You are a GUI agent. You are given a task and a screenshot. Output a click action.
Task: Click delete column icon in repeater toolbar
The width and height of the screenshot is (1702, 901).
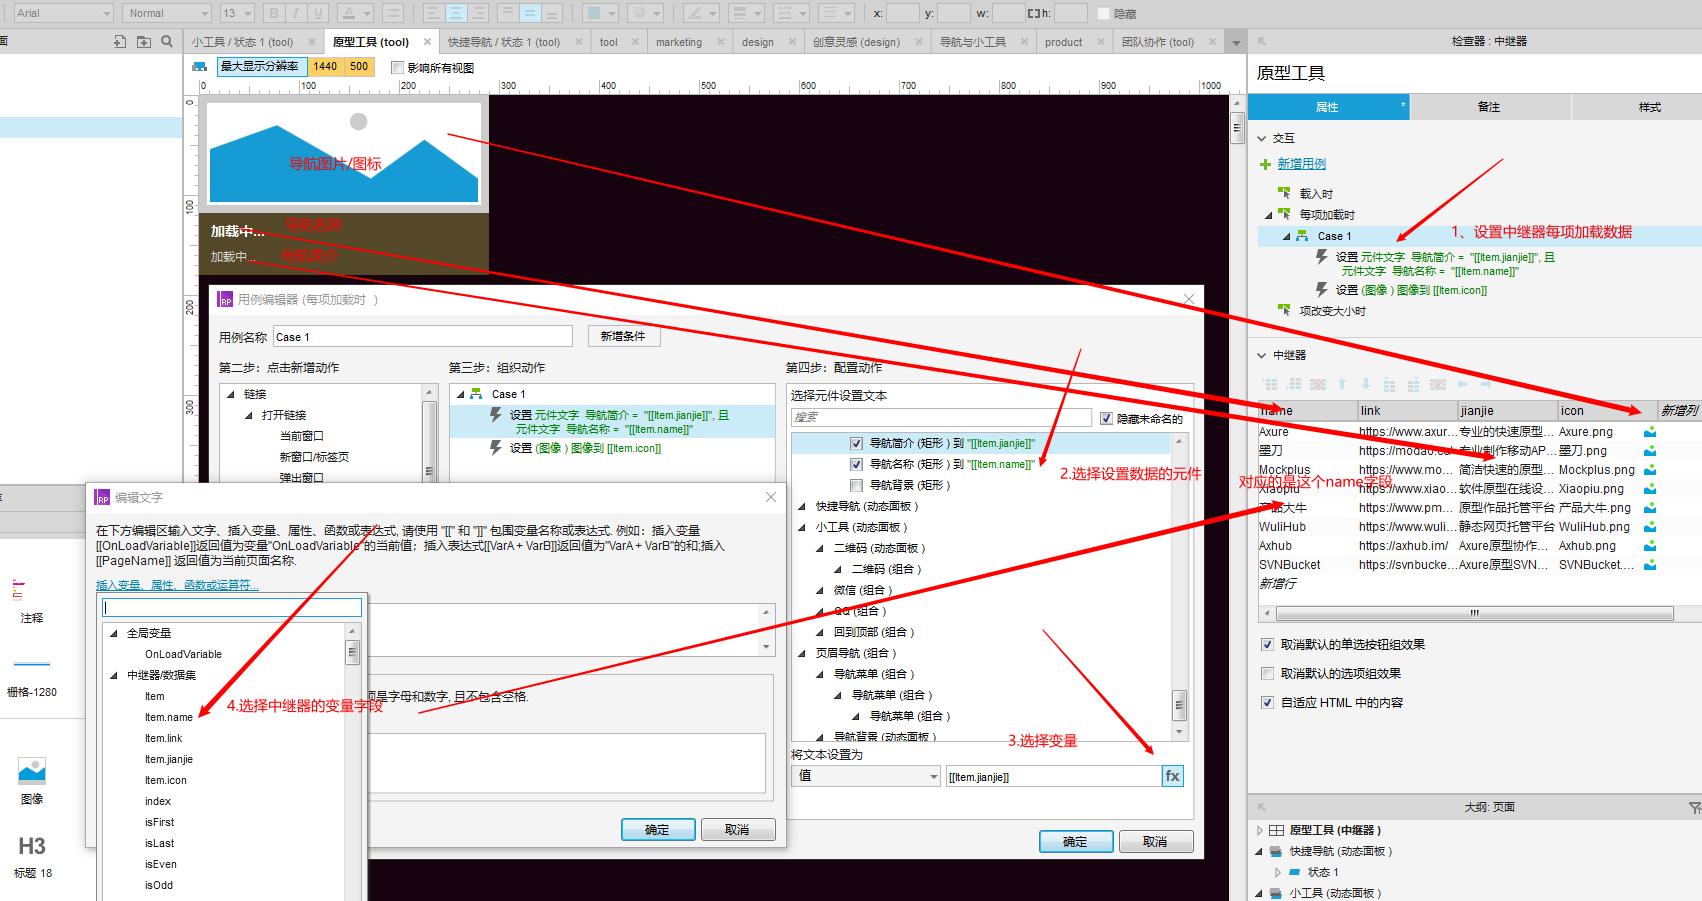click(x=1438, y=384)
